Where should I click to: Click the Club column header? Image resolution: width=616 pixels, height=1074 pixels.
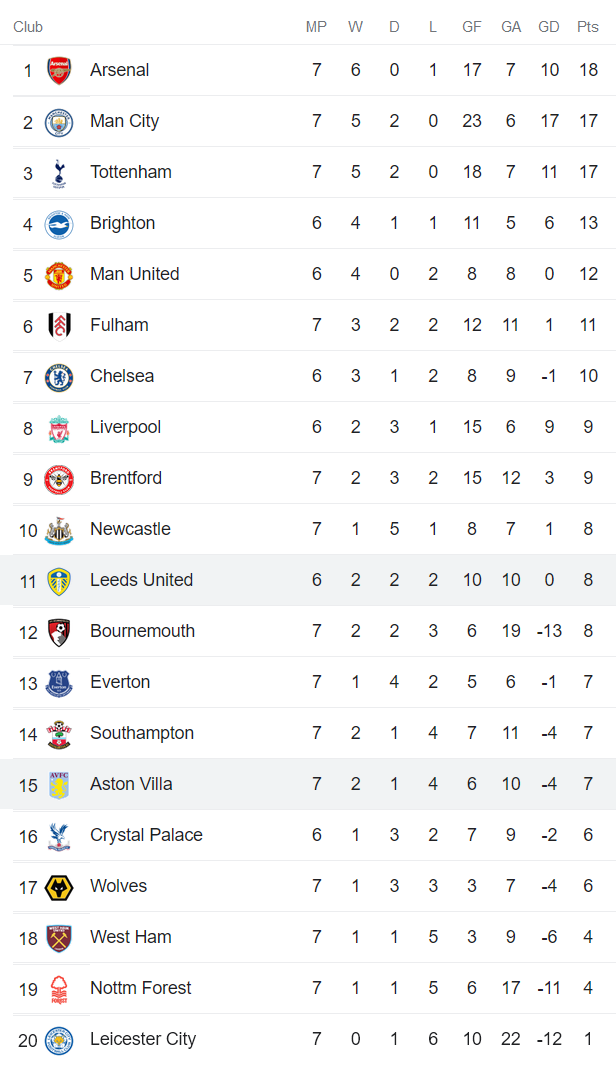(28, 27)
